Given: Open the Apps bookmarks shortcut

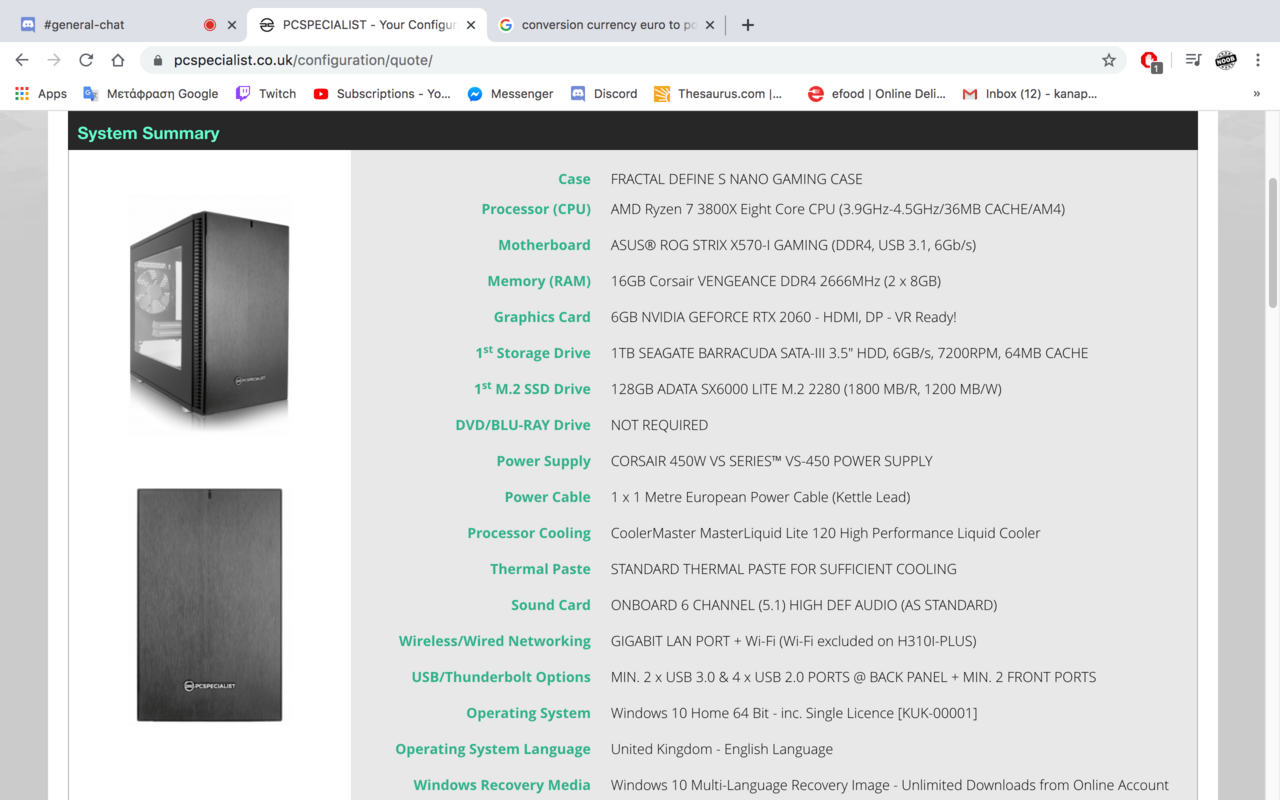Looking at the screenshot, I should pyautogui.click(x=41, y=93).
